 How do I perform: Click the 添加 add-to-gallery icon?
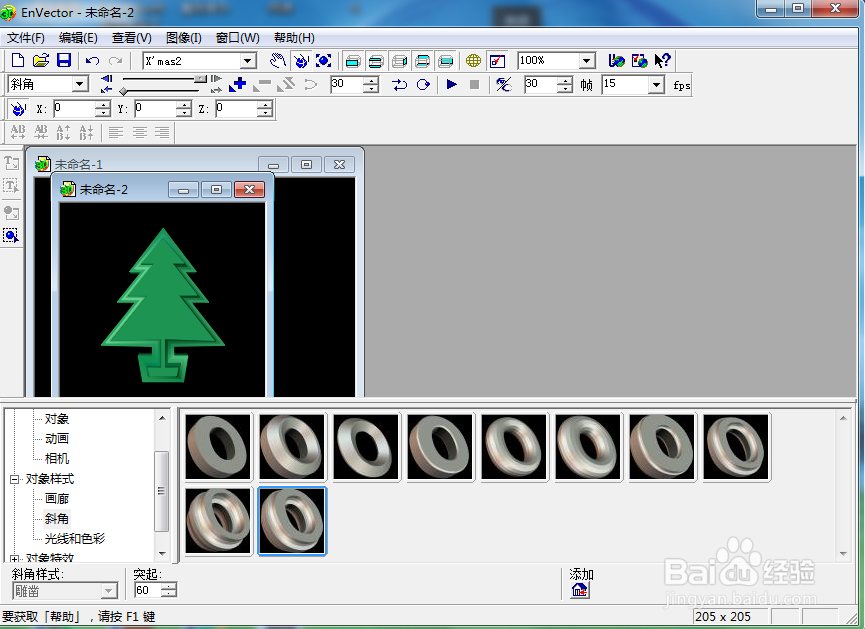(580, 590)
